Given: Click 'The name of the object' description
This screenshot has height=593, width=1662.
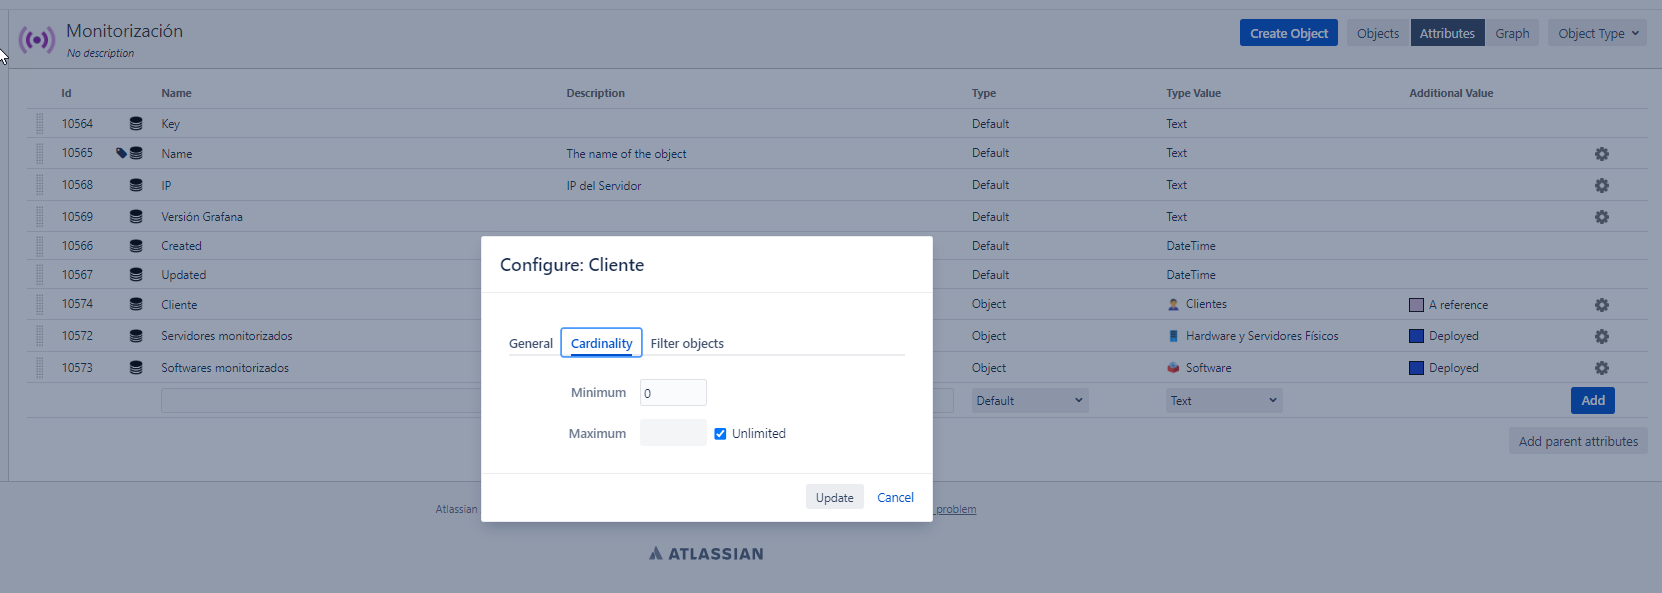Looking at the screenshot, I should (x=626, y=154).
